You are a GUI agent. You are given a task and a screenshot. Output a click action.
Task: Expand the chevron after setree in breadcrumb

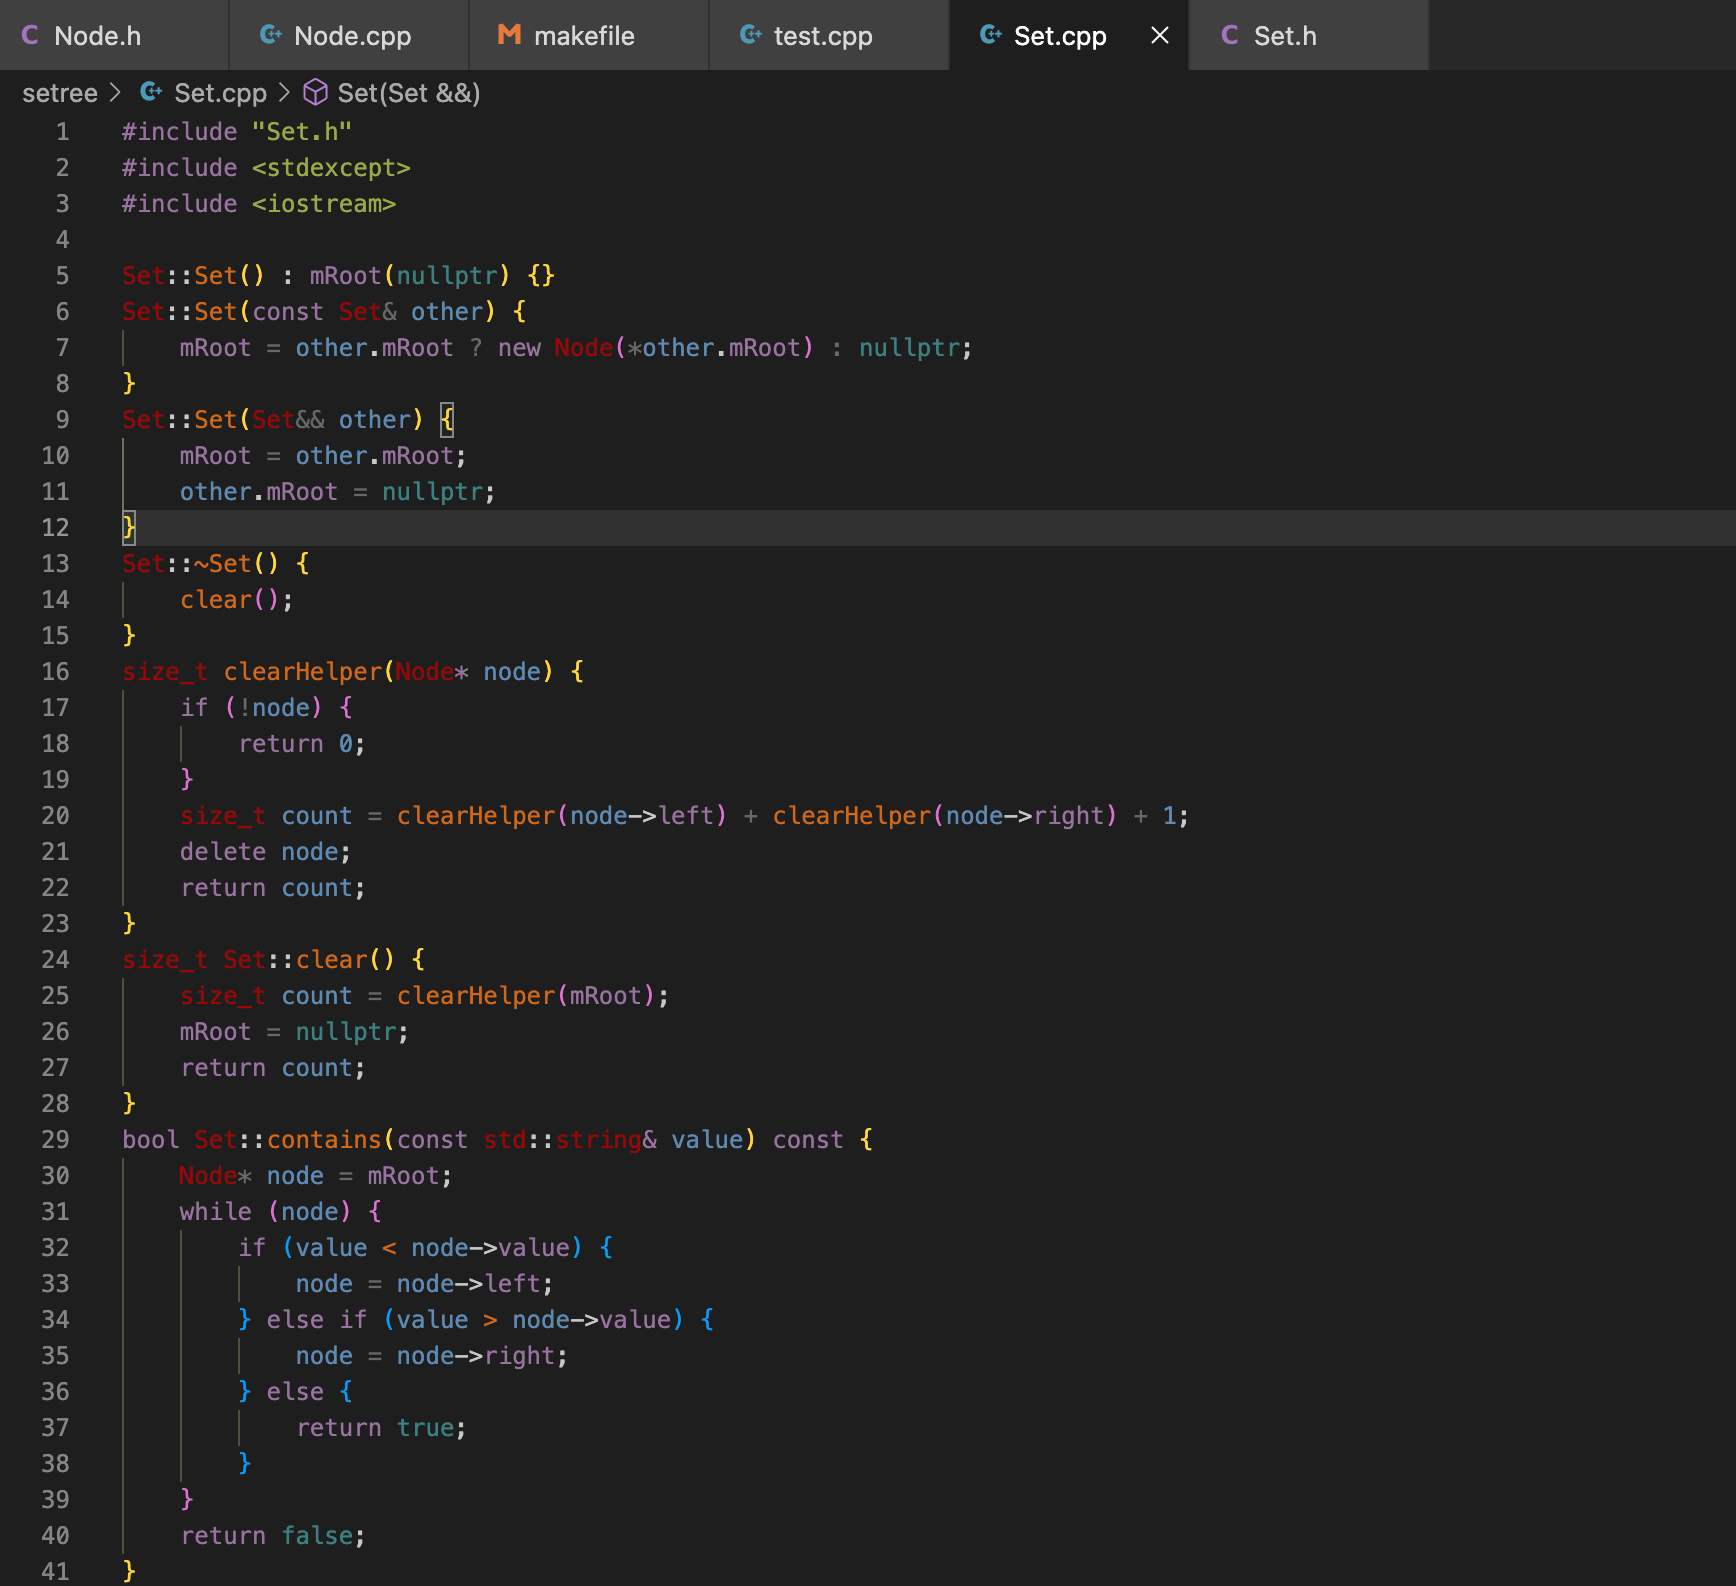[x=118, y=92]
